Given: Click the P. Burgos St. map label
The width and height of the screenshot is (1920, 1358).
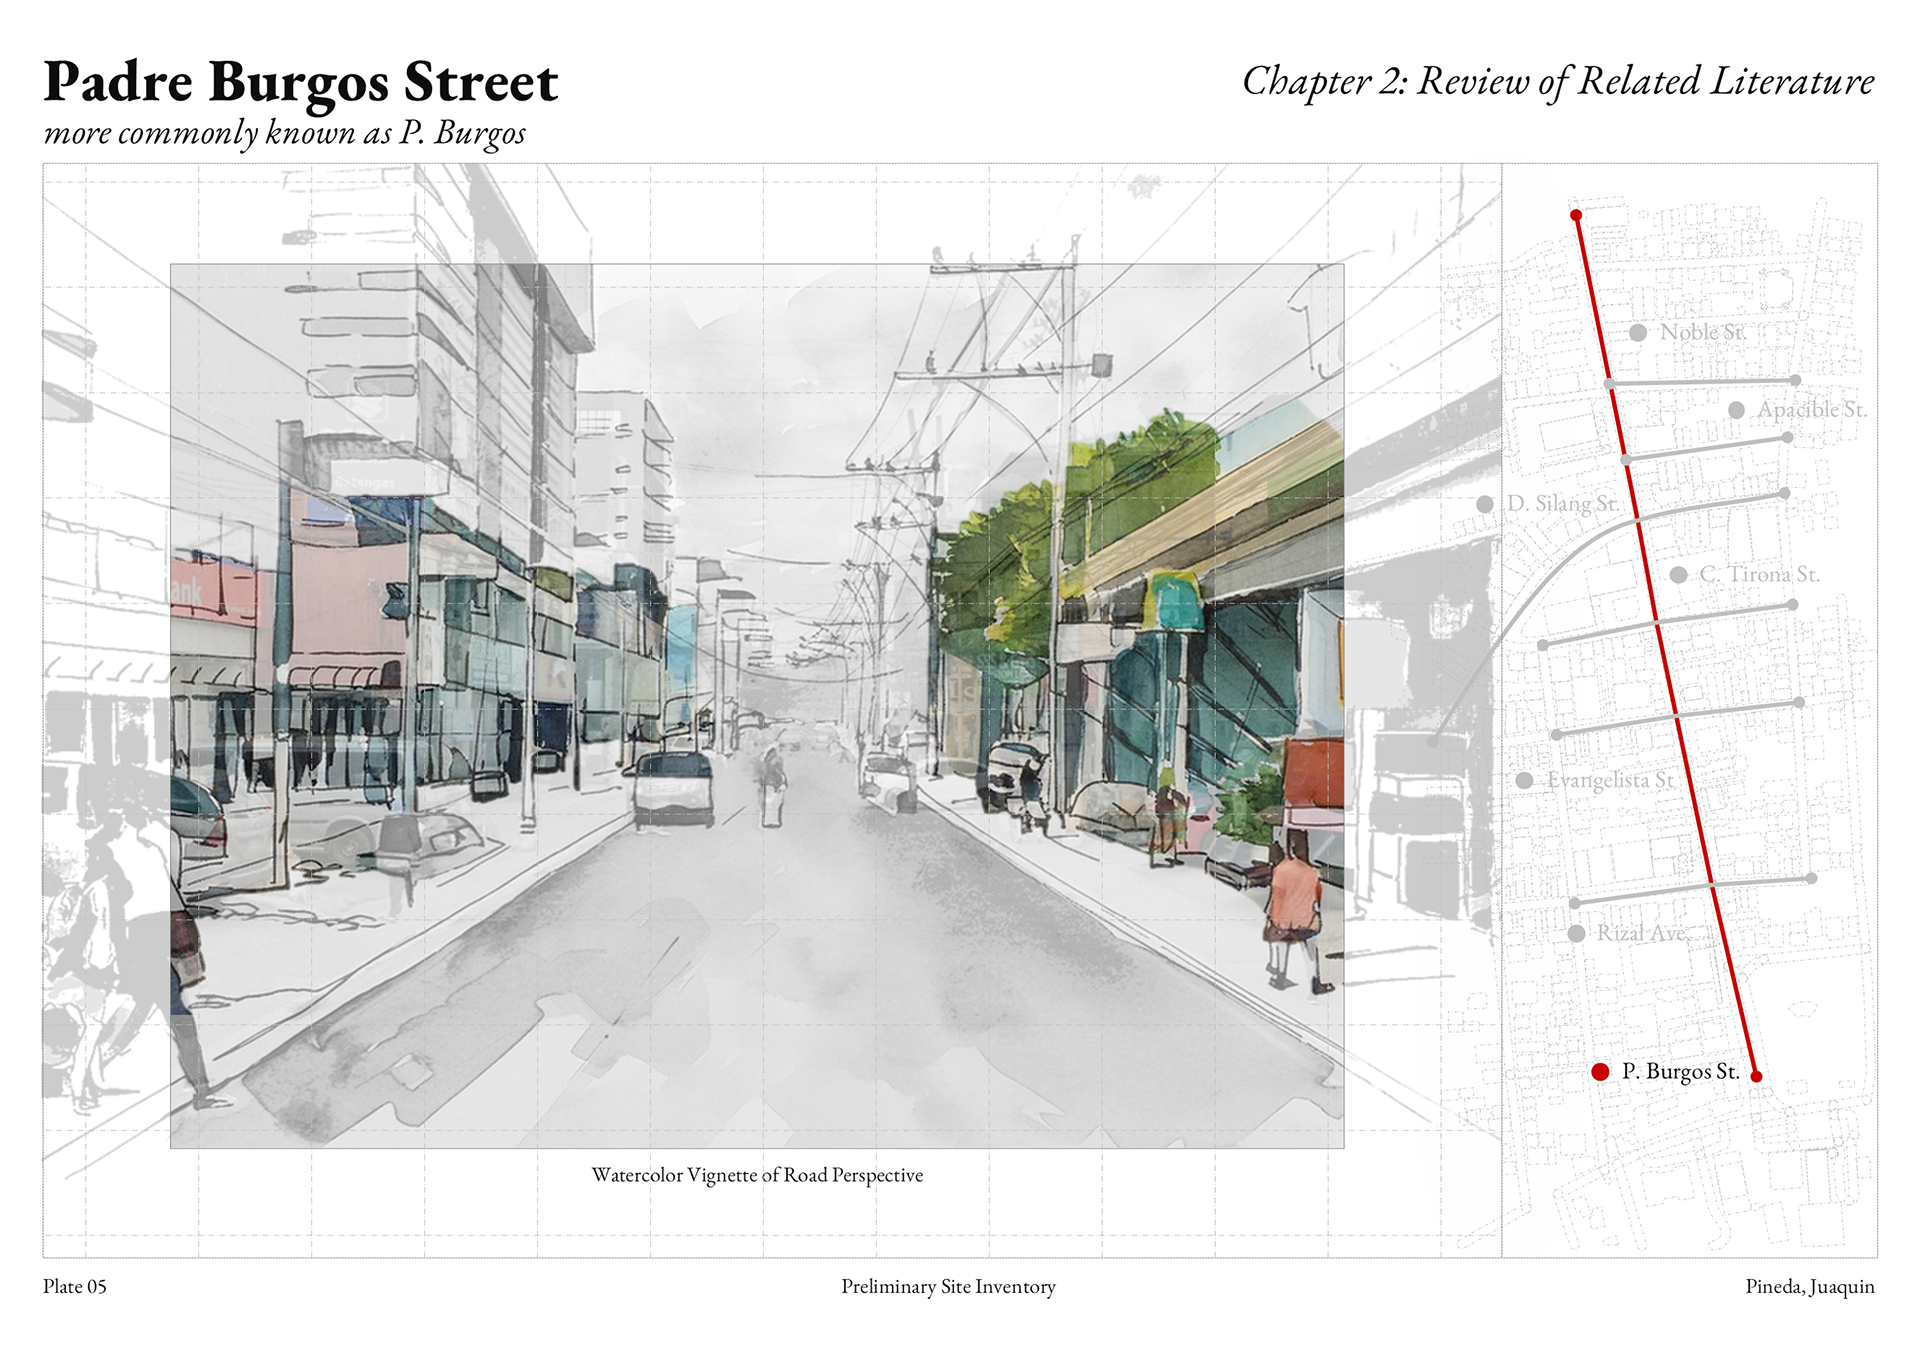Looking at the screenshot, I should point(1680,1072).
